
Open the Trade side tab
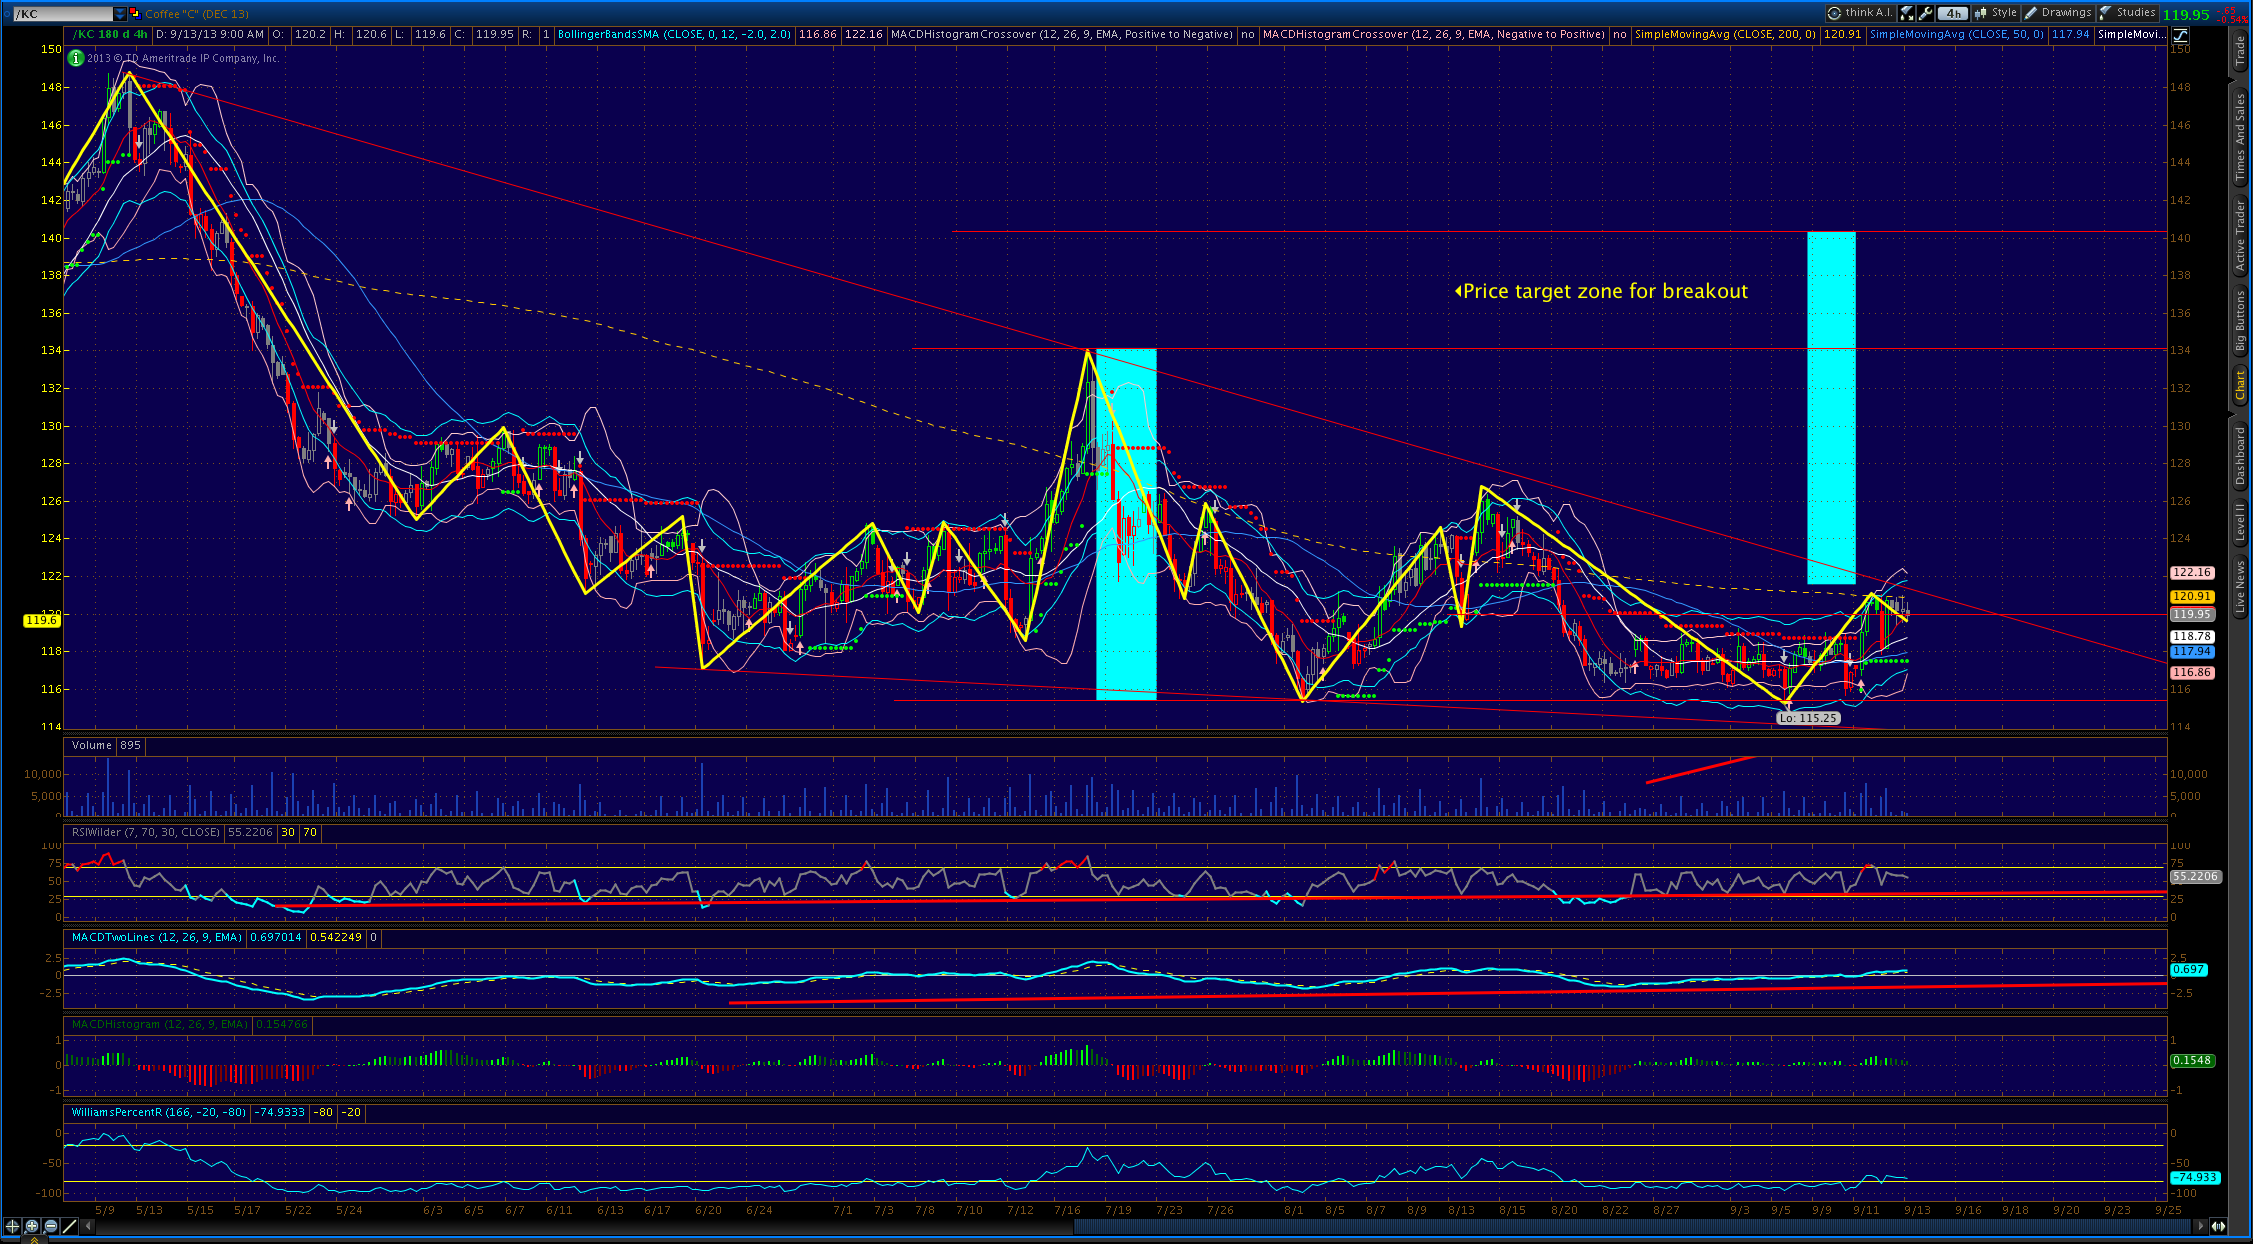click(x=2241, y=52)
